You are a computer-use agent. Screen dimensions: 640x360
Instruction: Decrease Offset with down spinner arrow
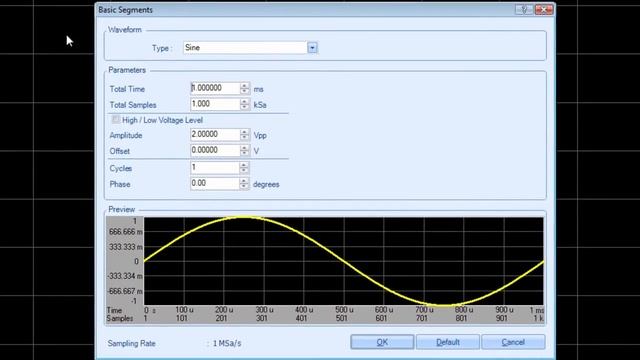[x=244, y=153]
